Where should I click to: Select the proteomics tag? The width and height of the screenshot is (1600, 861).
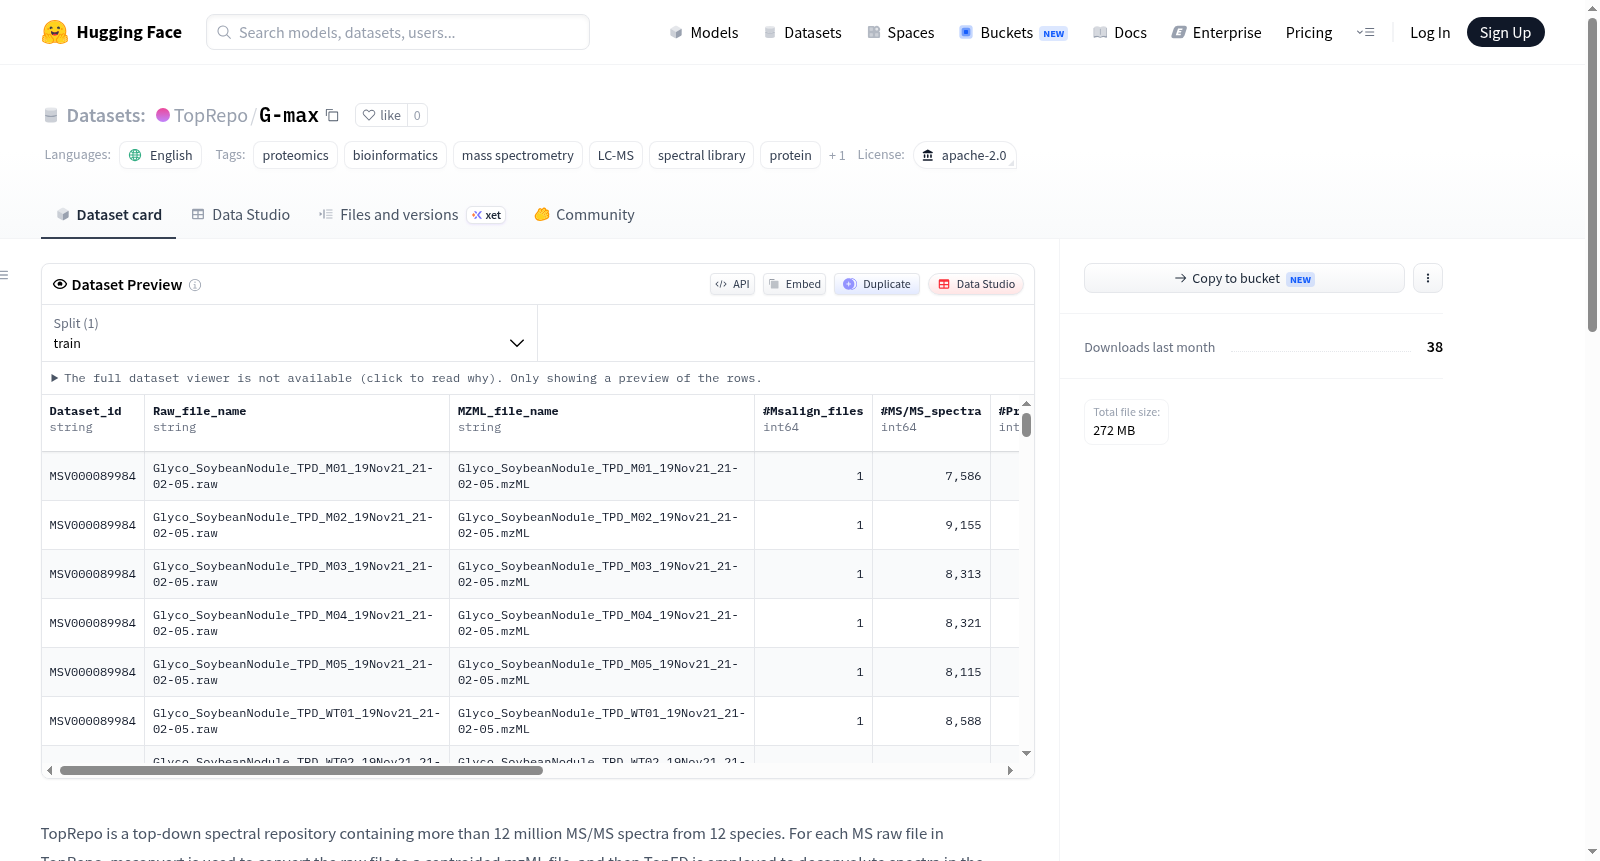pyautogui.click(x=295, y=155)
